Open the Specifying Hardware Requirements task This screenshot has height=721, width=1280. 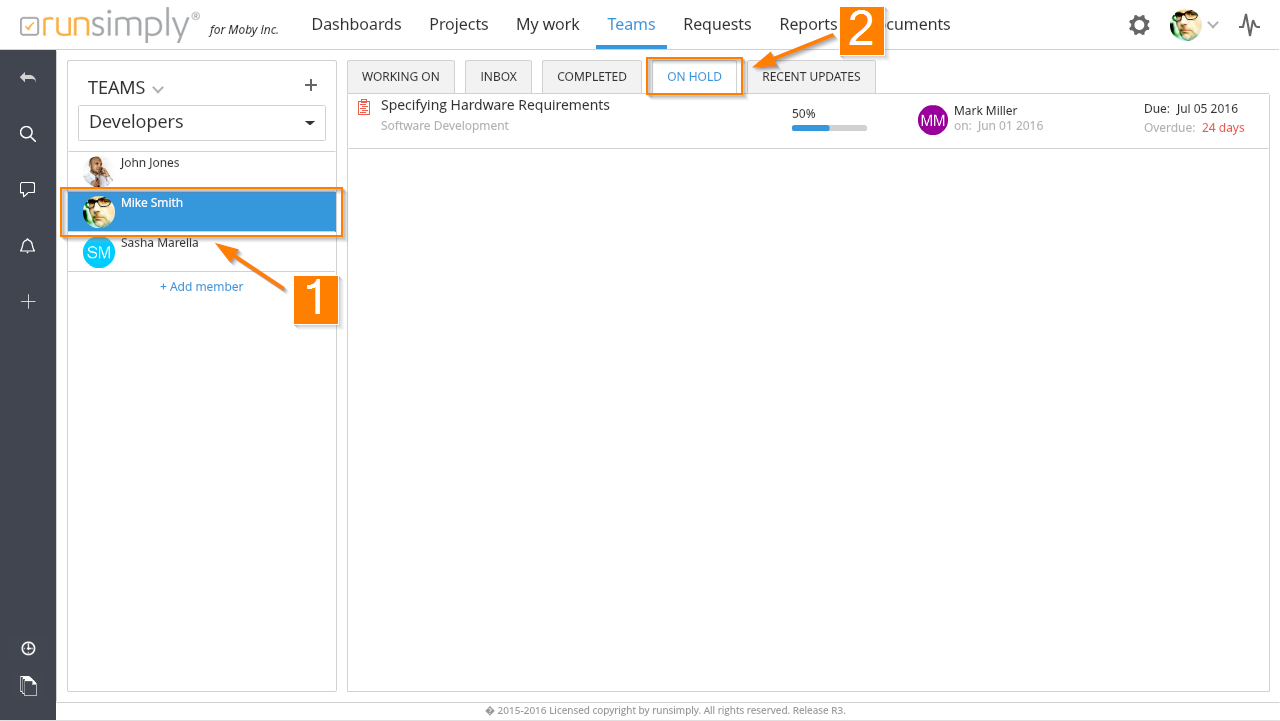tap(495, 105)
